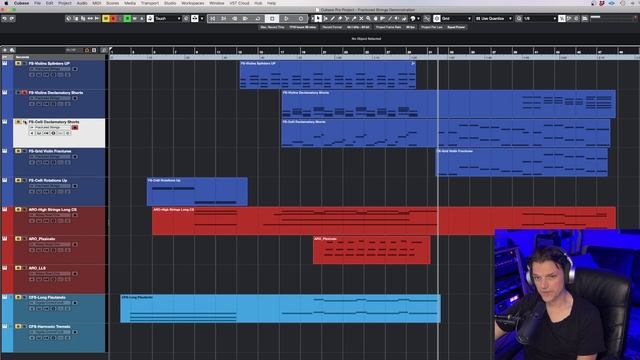Mute the CFS-Harmonic Tremolo track
The image size is (640, 360).
click(x=18, y=326)
